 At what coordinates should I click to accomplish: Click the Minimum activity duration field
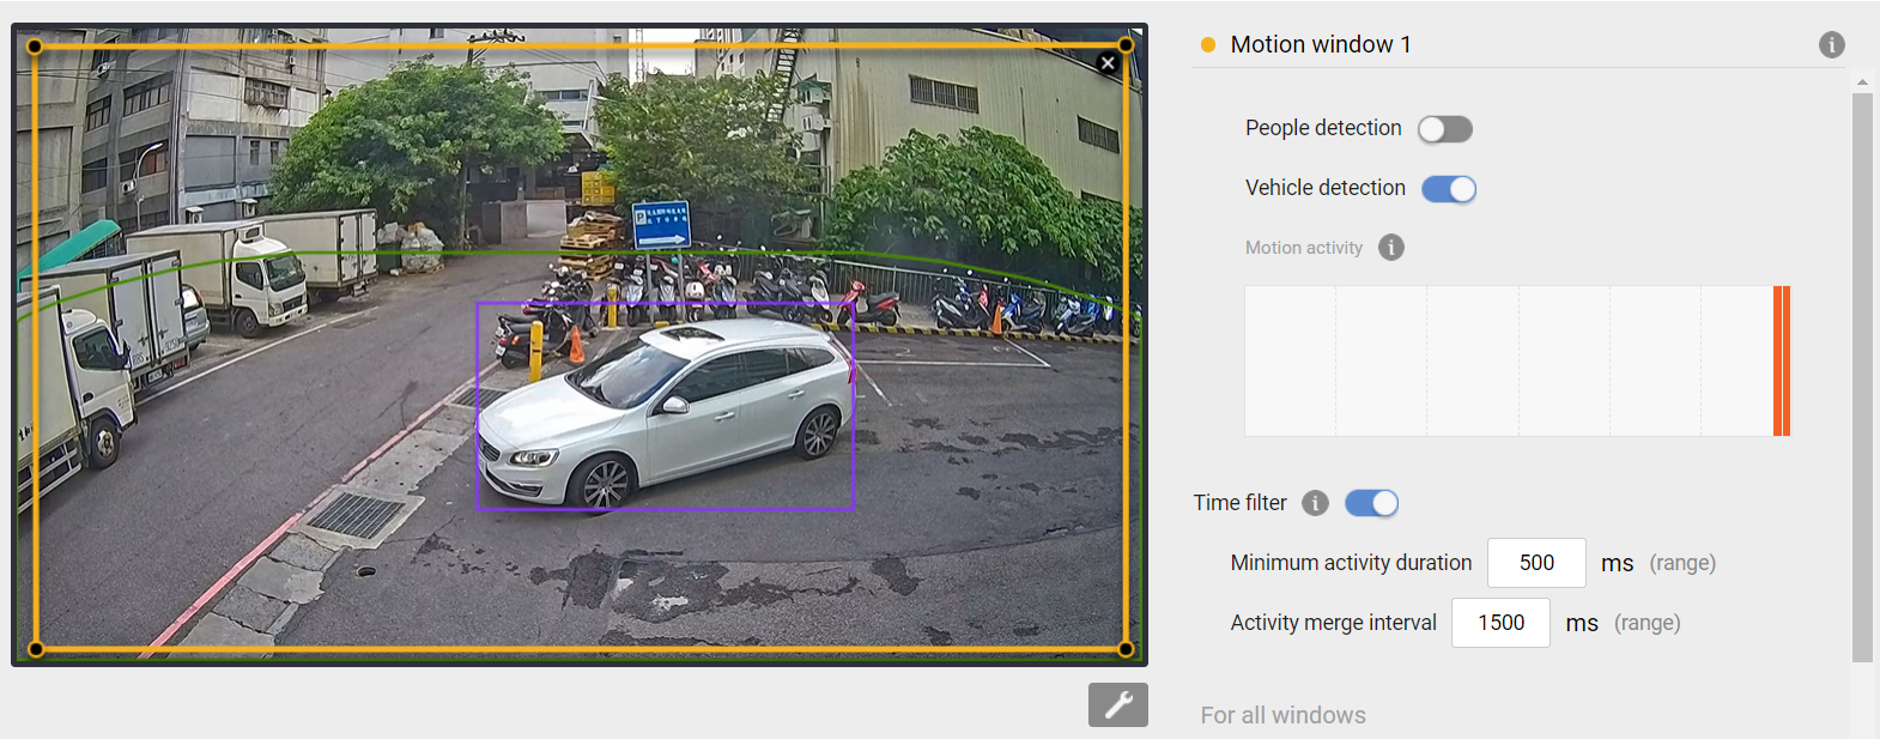(1536, 563)
